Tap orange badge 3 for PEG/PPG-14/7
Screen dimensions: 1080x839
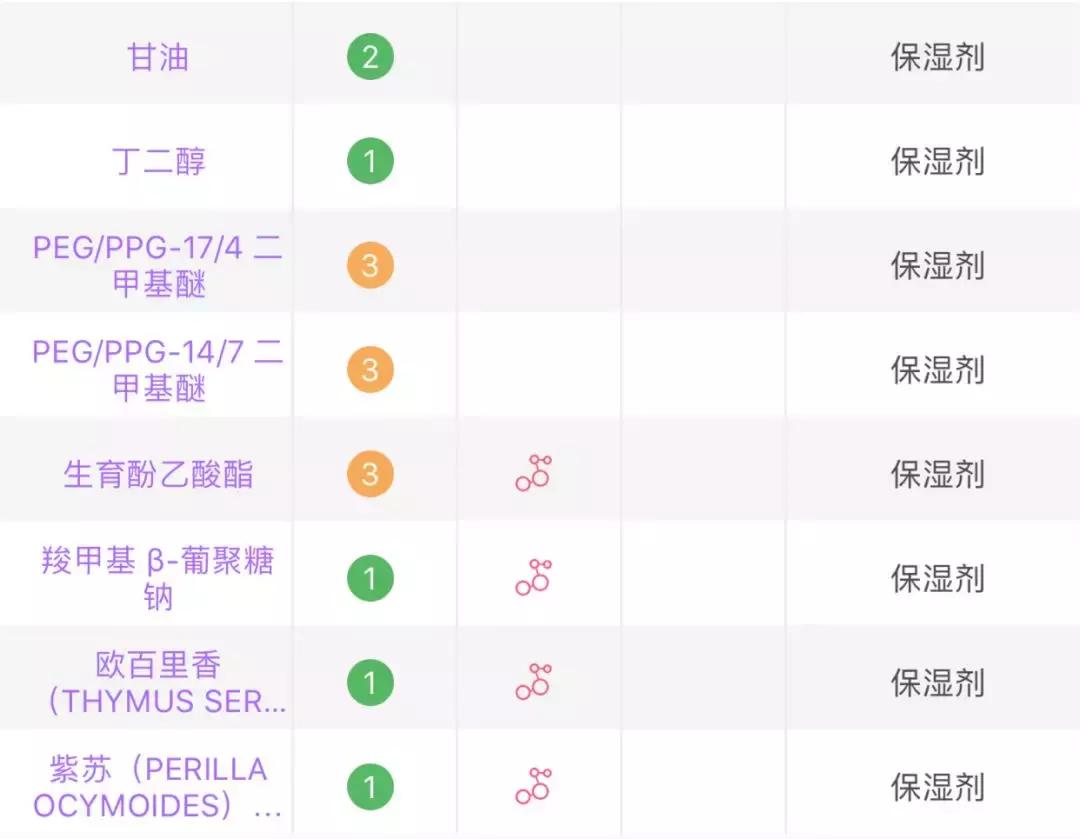[371, 370]
